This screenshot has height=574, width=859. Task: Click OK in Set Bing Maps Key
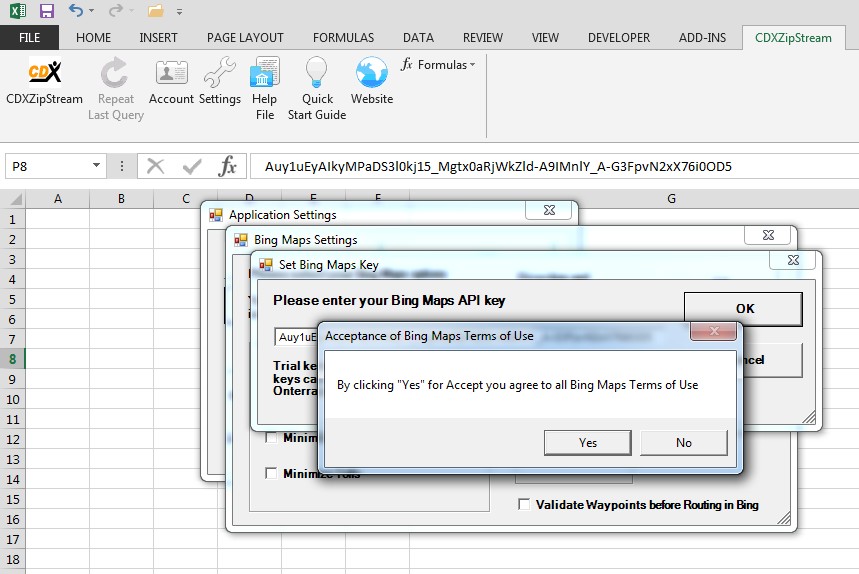pos(745,308)
